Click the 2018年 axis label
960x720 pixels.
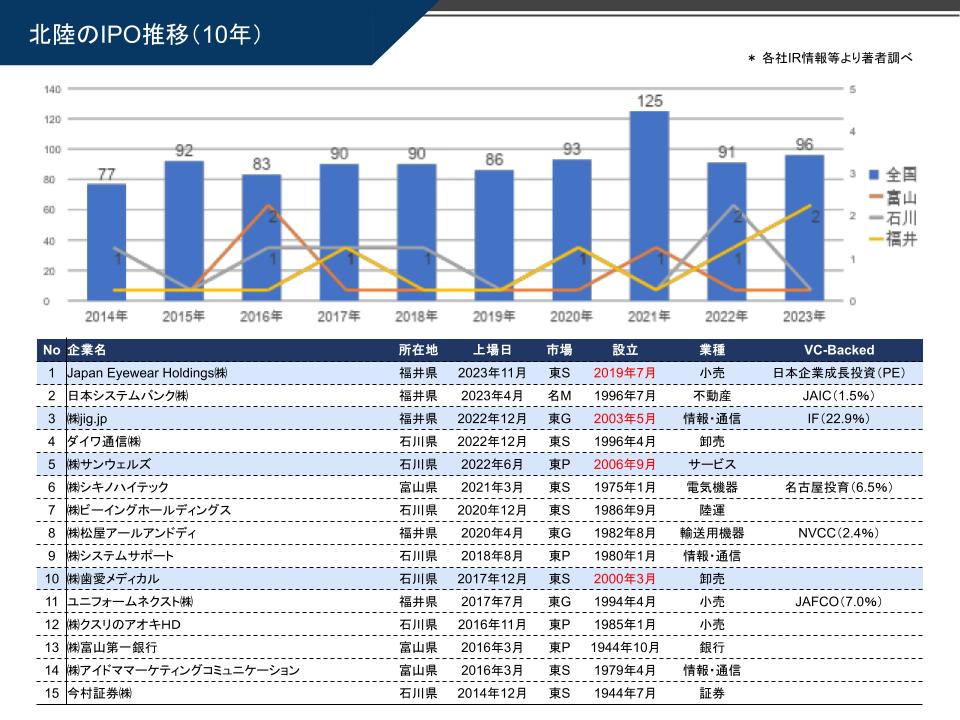click(416, 317)
